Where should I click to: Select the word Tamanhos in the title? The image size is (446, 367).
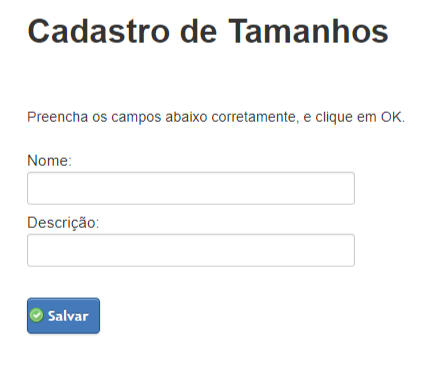pyautogui.click(x=309, y=31)
